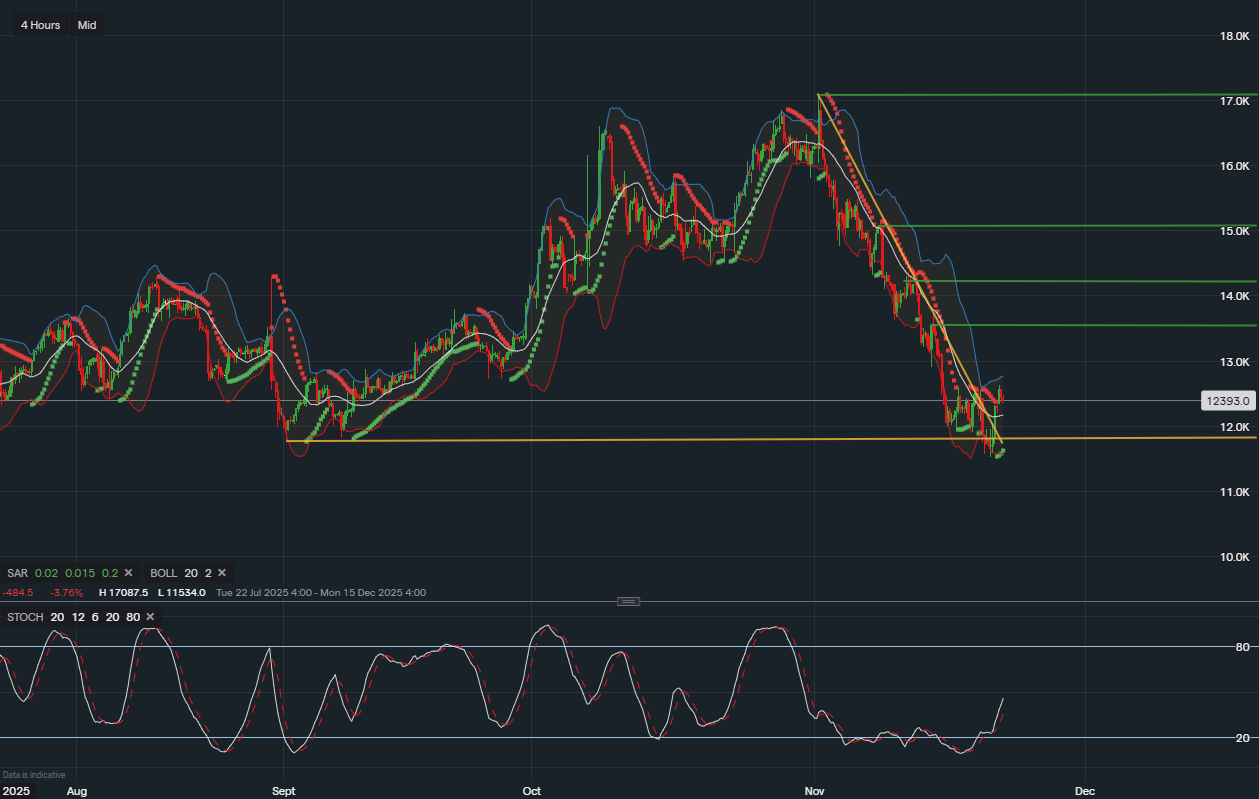Click the Oct label on time axis
The height and width of the screenshot is (799, 1259).
tap(531, 791)
